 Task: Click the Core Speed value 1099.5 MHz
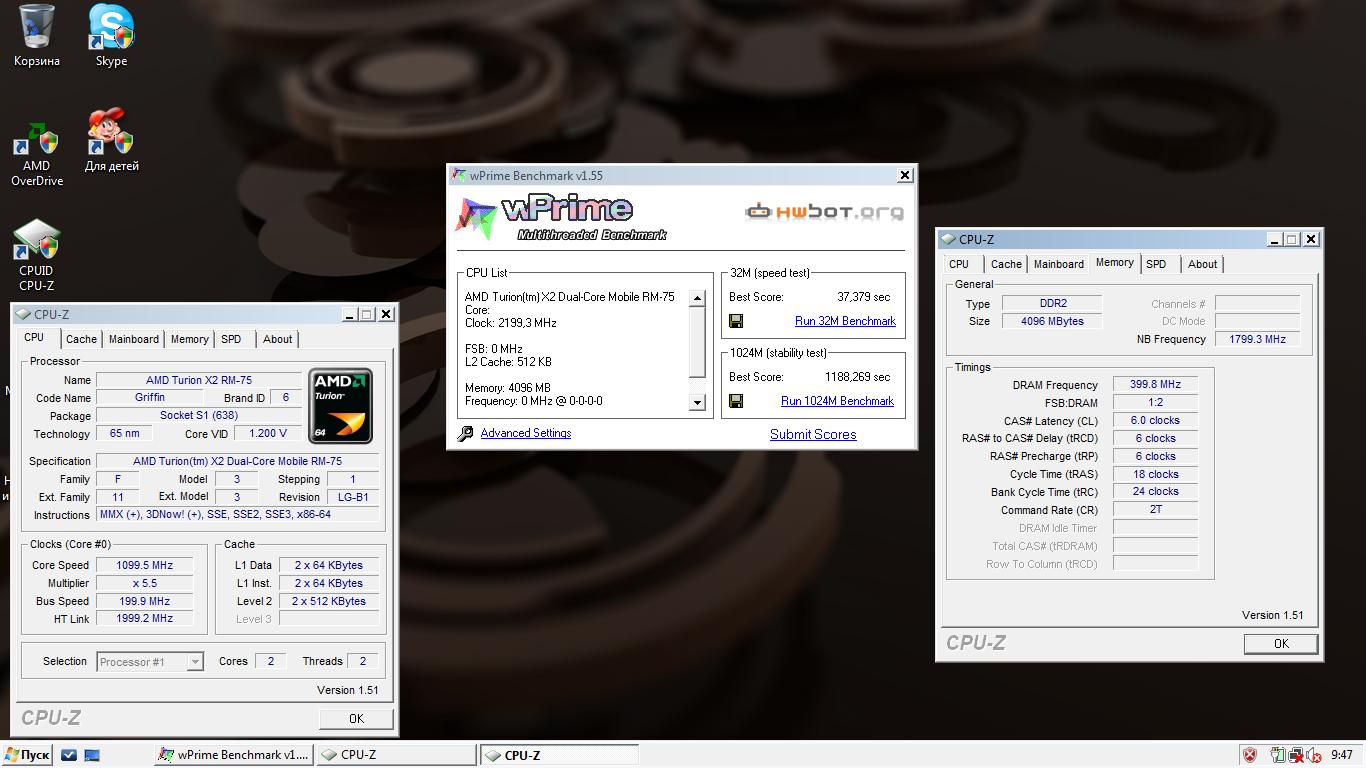pyautogui.click(x=144, y=565)
